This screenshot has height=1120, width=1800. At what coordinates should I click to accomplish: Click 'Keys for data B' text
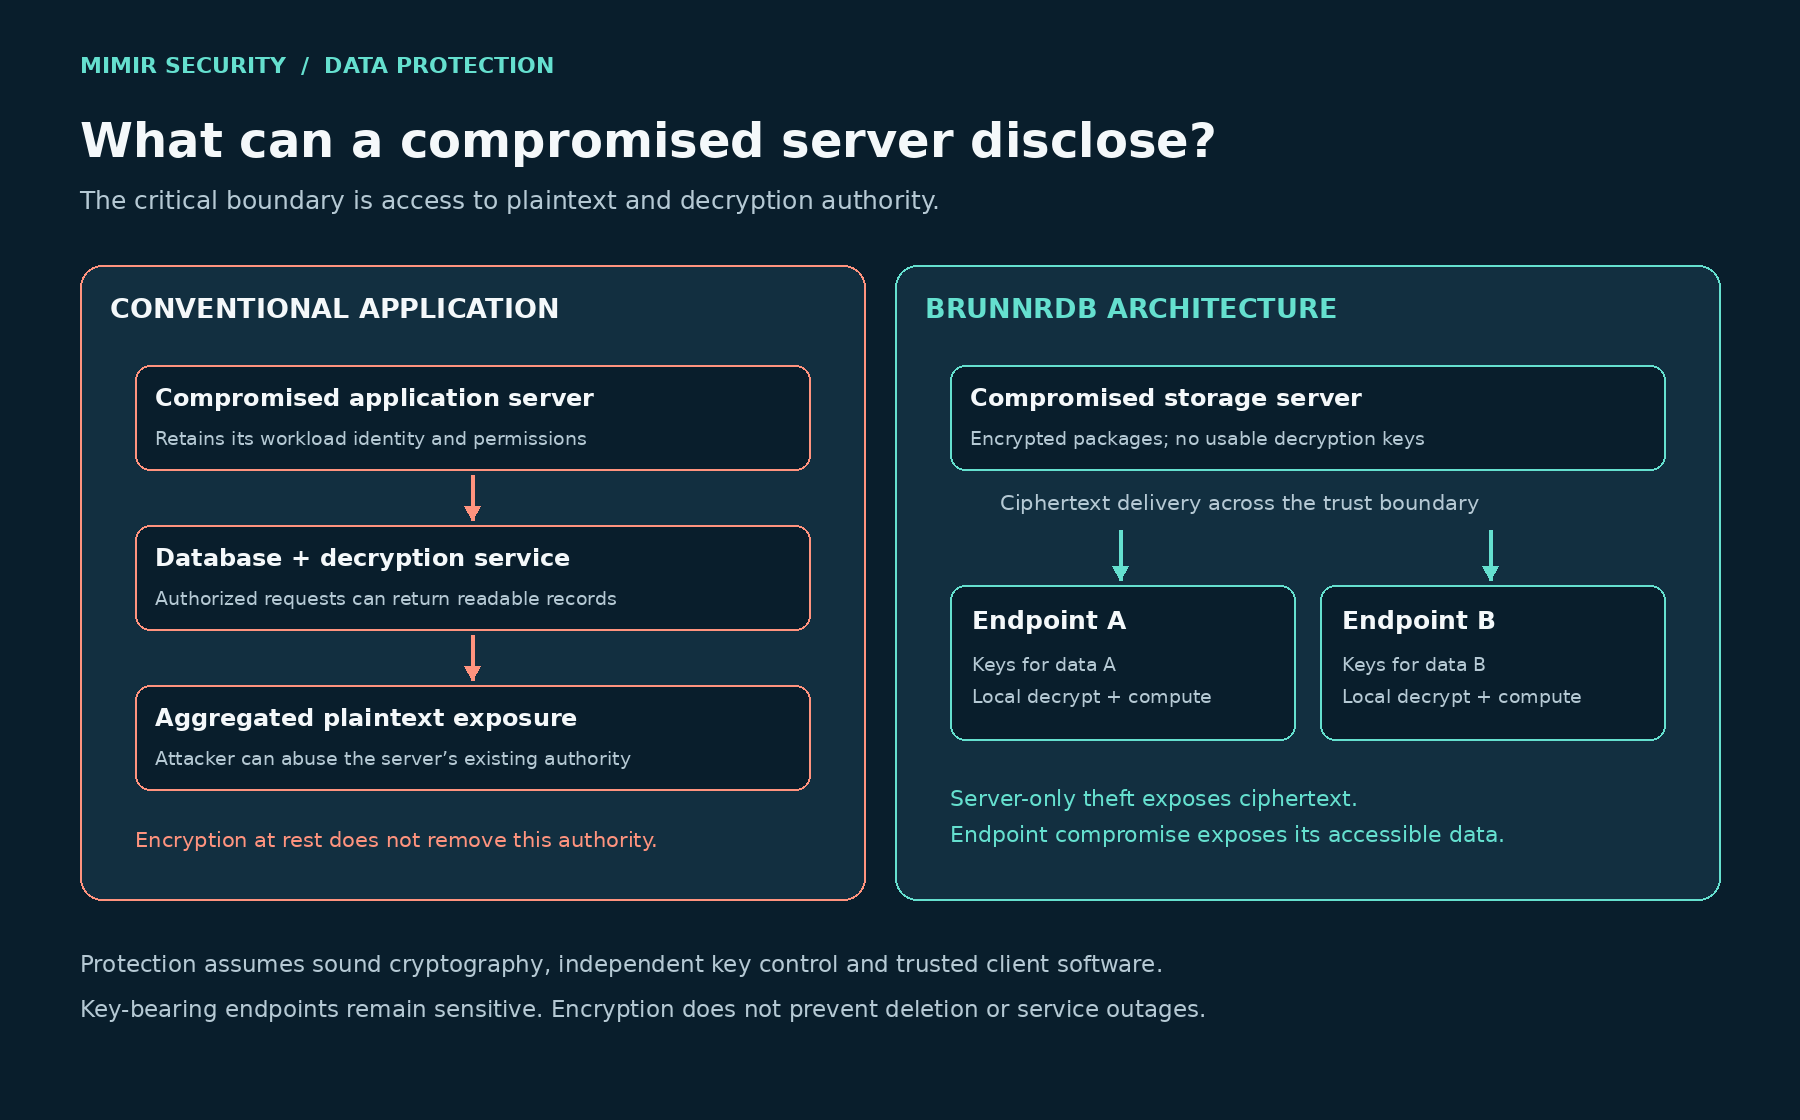pos(1414,665)
